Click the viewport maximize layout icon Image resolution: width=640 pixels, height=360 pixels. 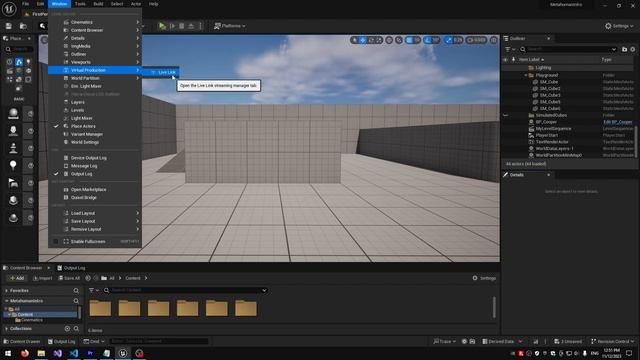click(494, 40)
